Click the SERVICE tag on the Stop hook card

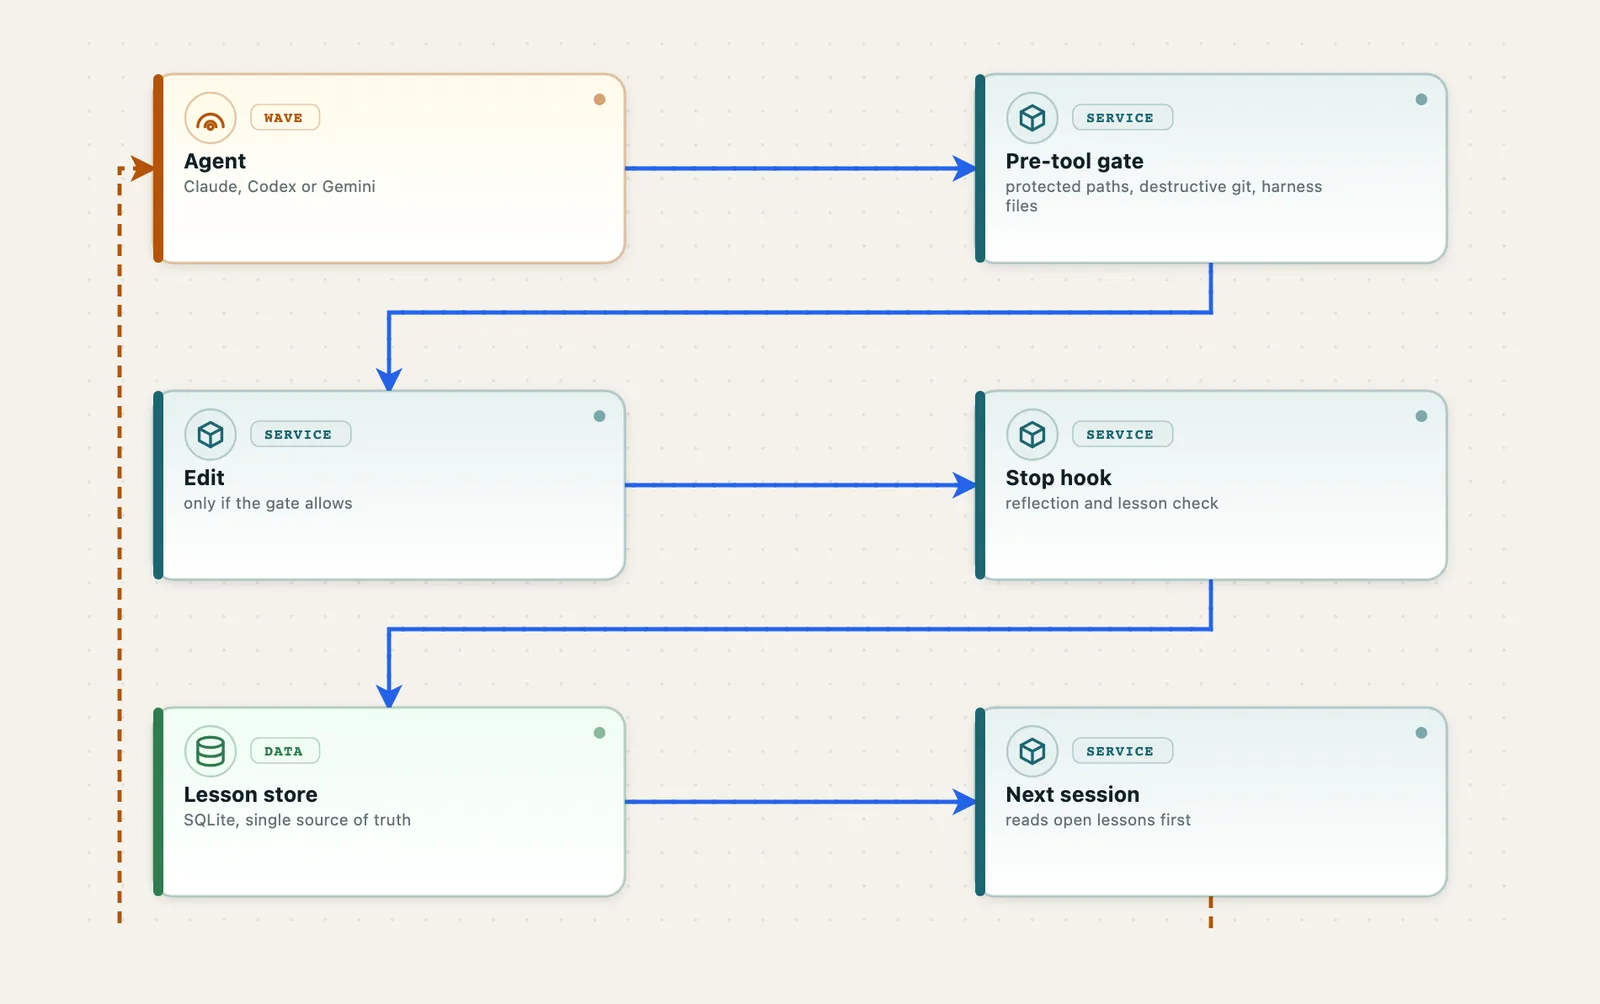tap(1121, 435)
